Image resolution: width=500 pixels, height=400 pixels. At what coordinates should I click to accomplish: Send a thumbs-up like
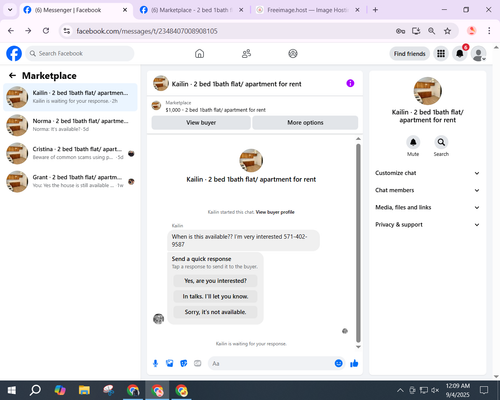pyautogui.click(x=354, y=363)
